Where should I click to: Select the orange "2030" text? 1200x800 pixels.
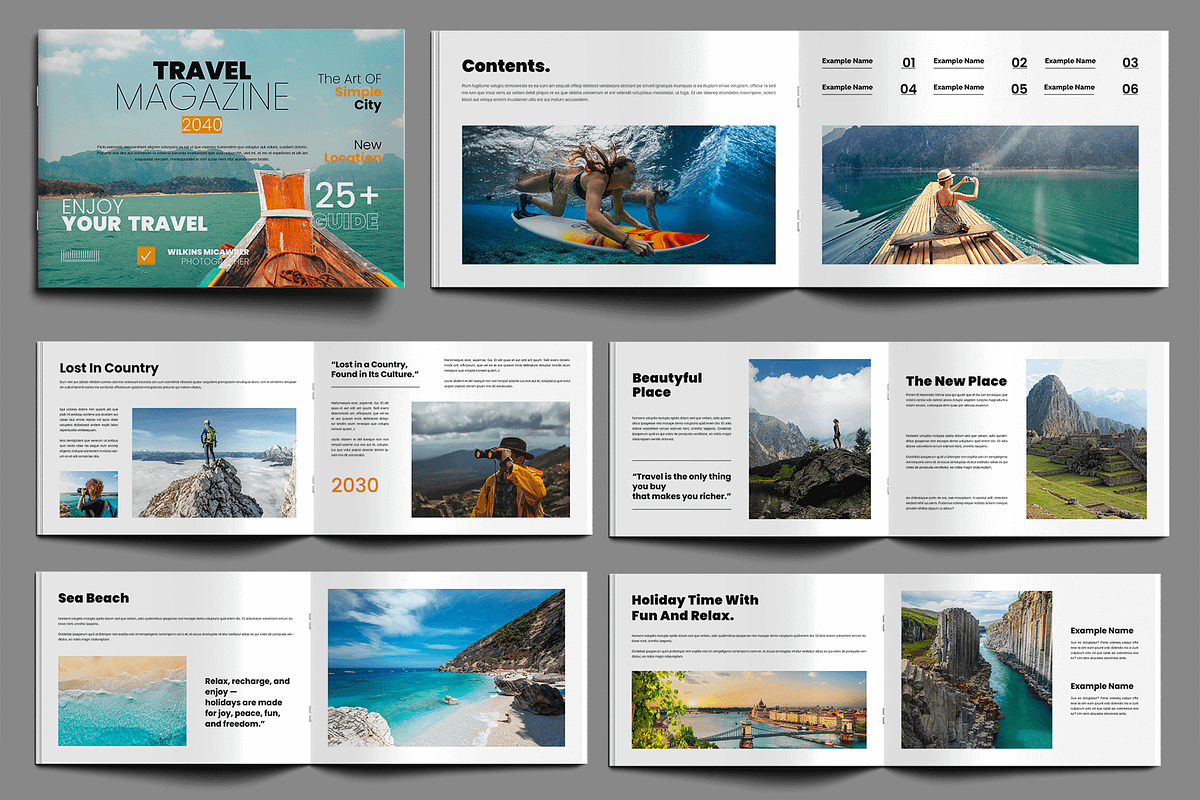tap(355, 485)
